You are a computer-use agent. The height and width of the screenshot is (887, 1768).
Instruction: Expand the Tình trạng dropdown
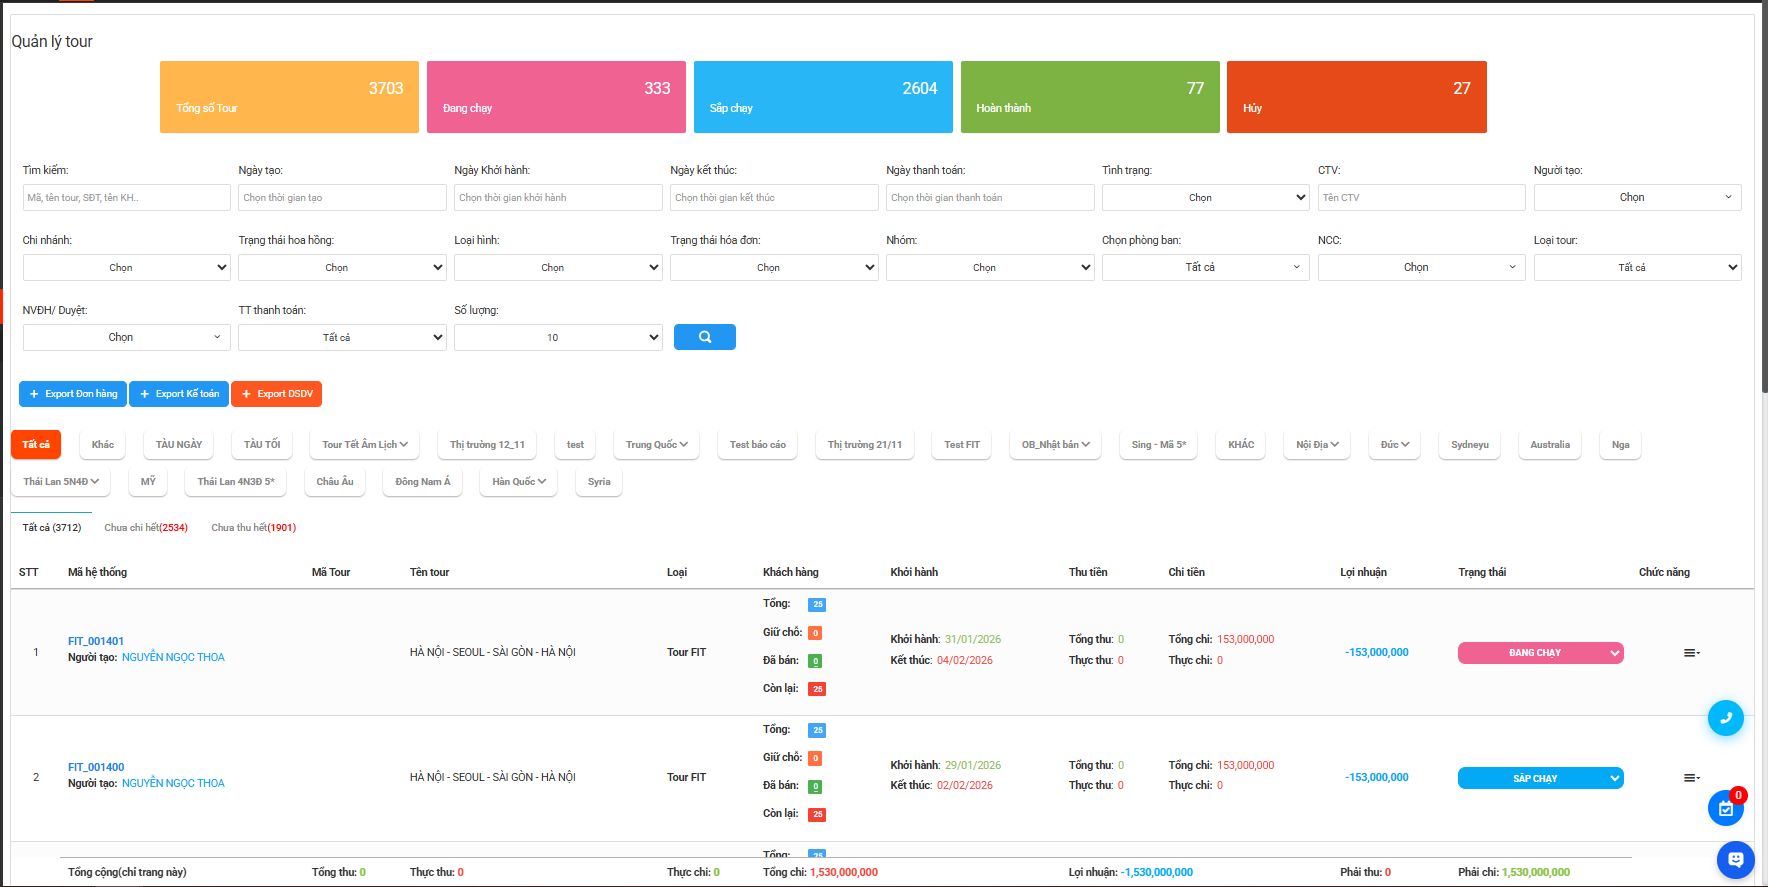click(1205, 198)
